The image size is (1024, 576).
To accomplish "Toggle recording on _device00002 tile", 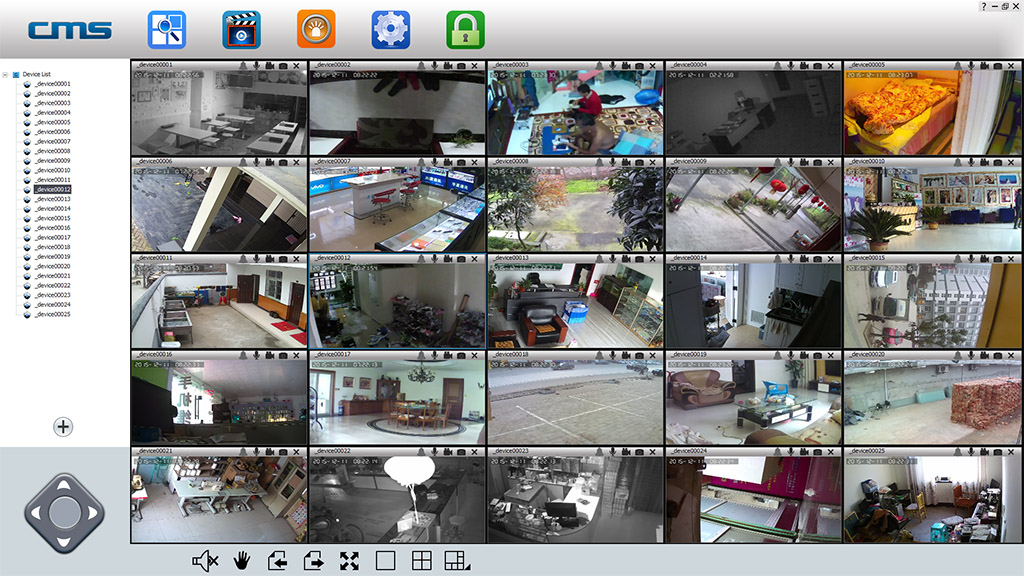I will (447, 66).
